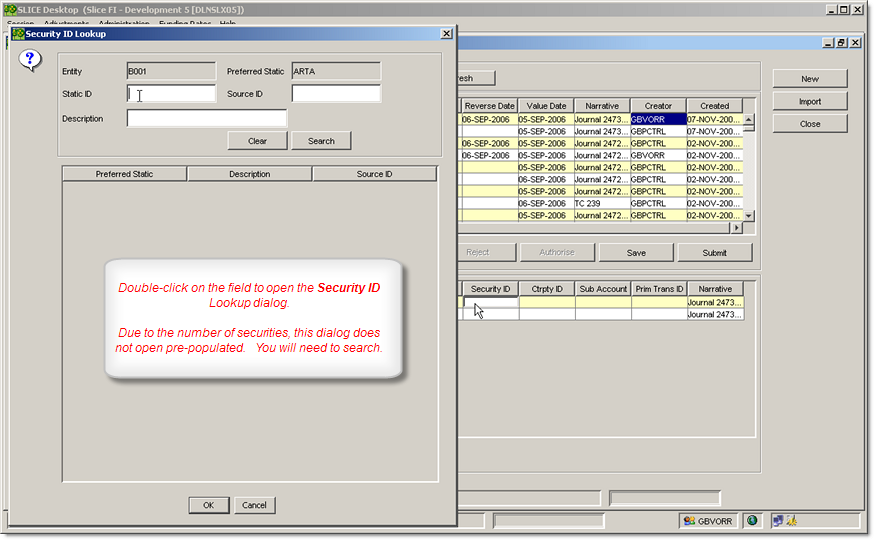Click the yellow star status bar icon
This screenshot has height=540, width=874.
[x=791, y=521]
